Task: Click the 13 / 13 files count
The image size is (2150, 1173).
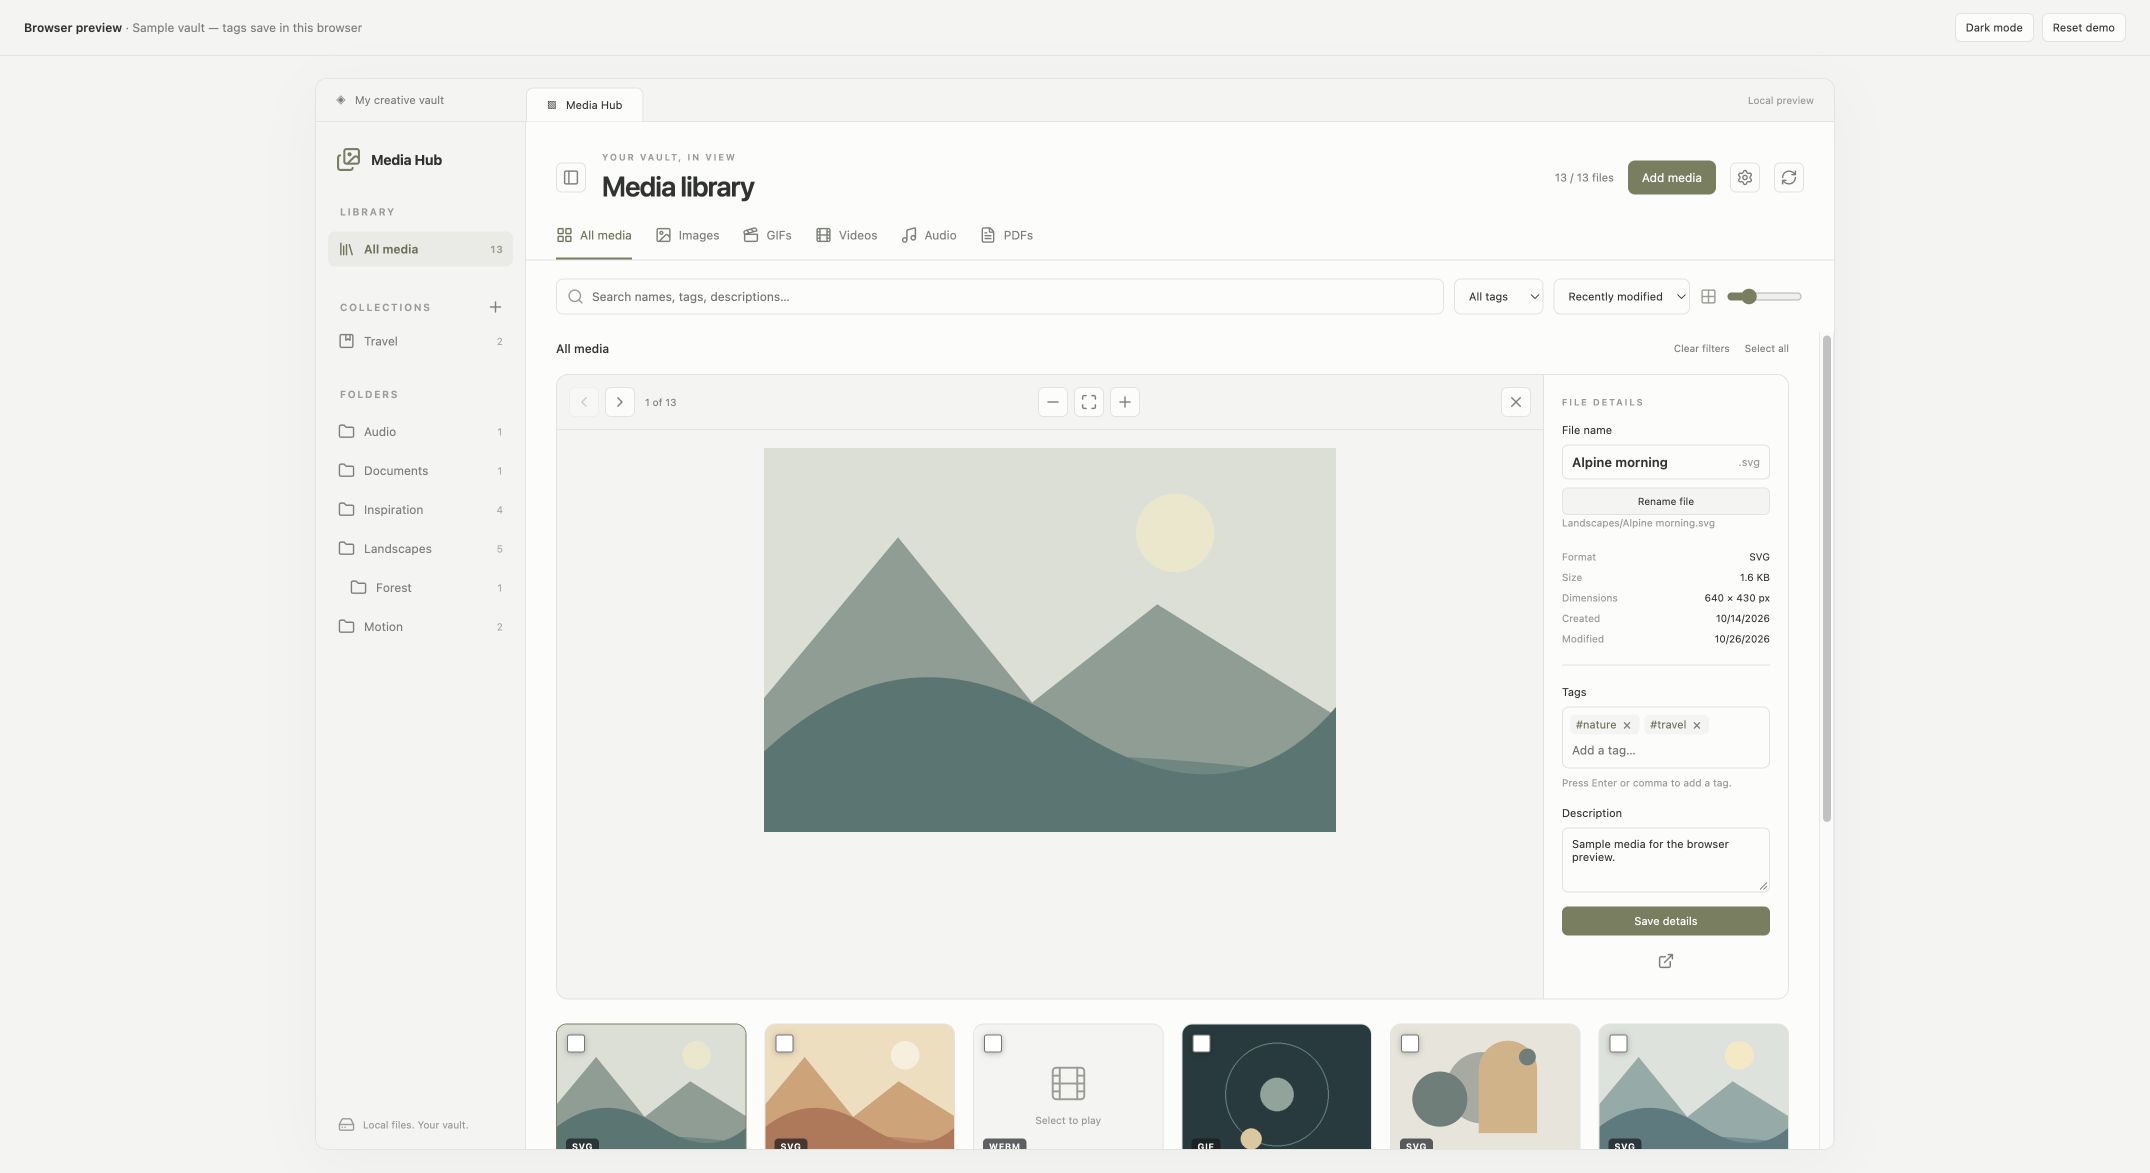Action: pos(1584,178)
